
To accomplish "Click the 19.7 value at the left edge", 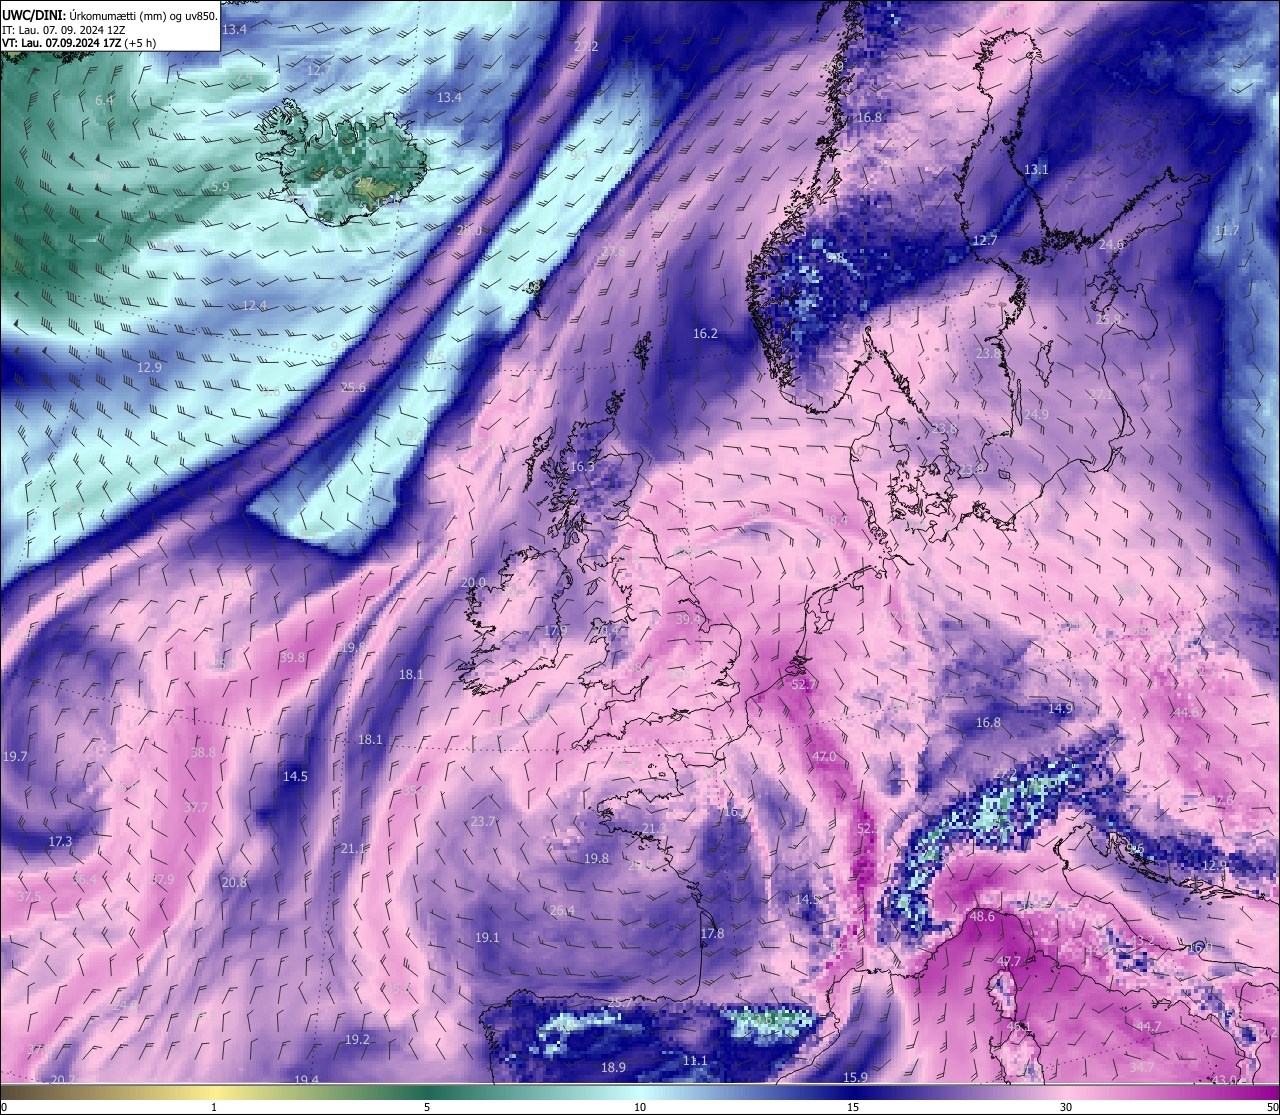I will pos(15,756).
